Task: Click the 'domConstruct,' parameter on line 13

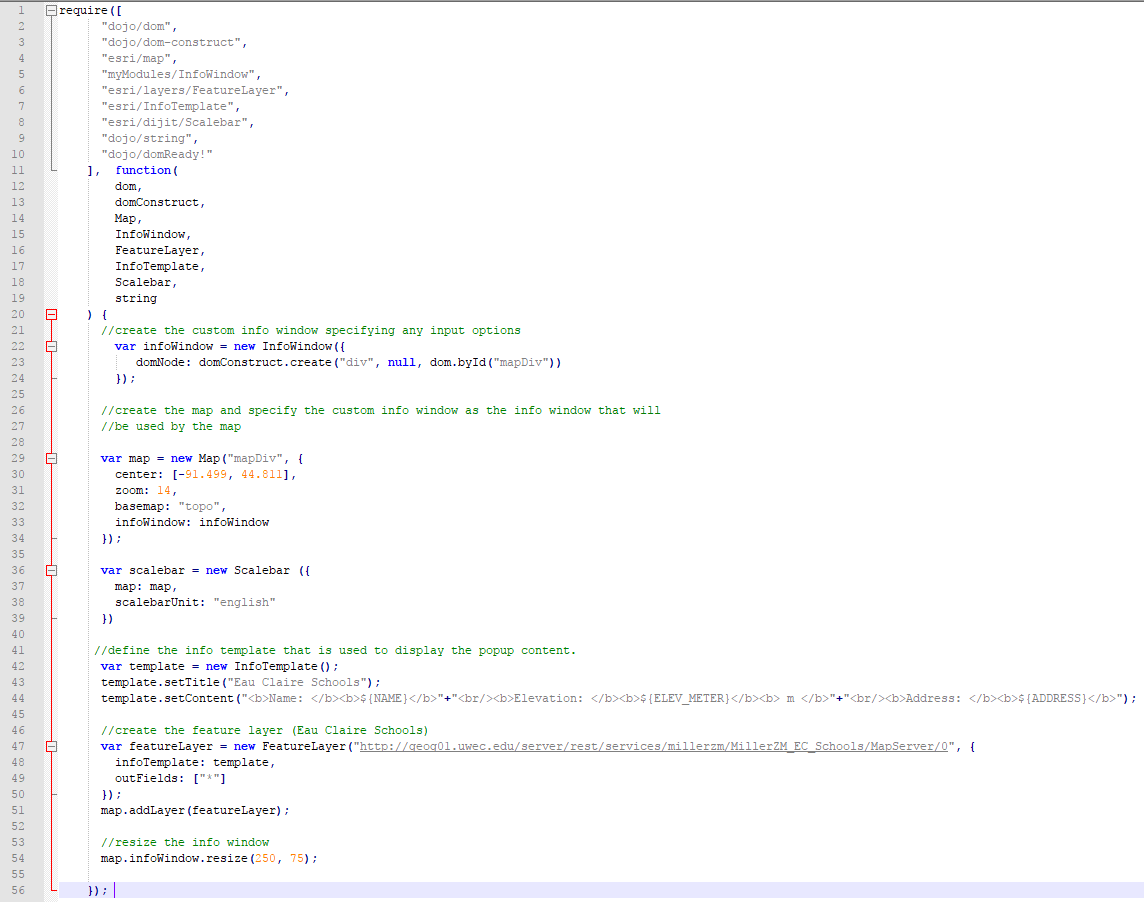Action: click(x=160, y=202)
